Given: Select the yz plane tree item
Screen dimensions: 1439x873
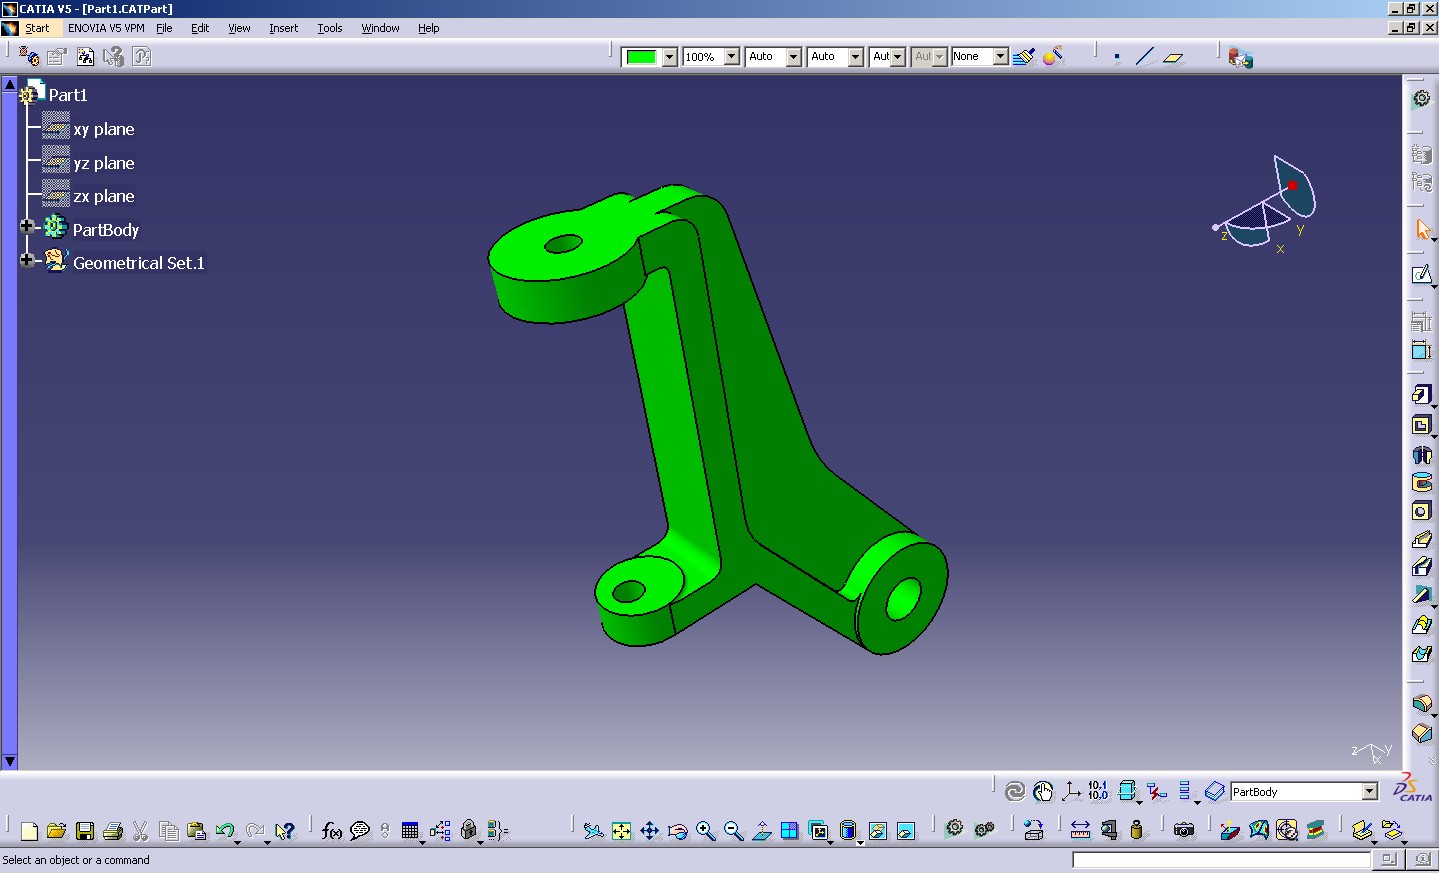Looking at the screenshot, I should (x=103, y=163).
